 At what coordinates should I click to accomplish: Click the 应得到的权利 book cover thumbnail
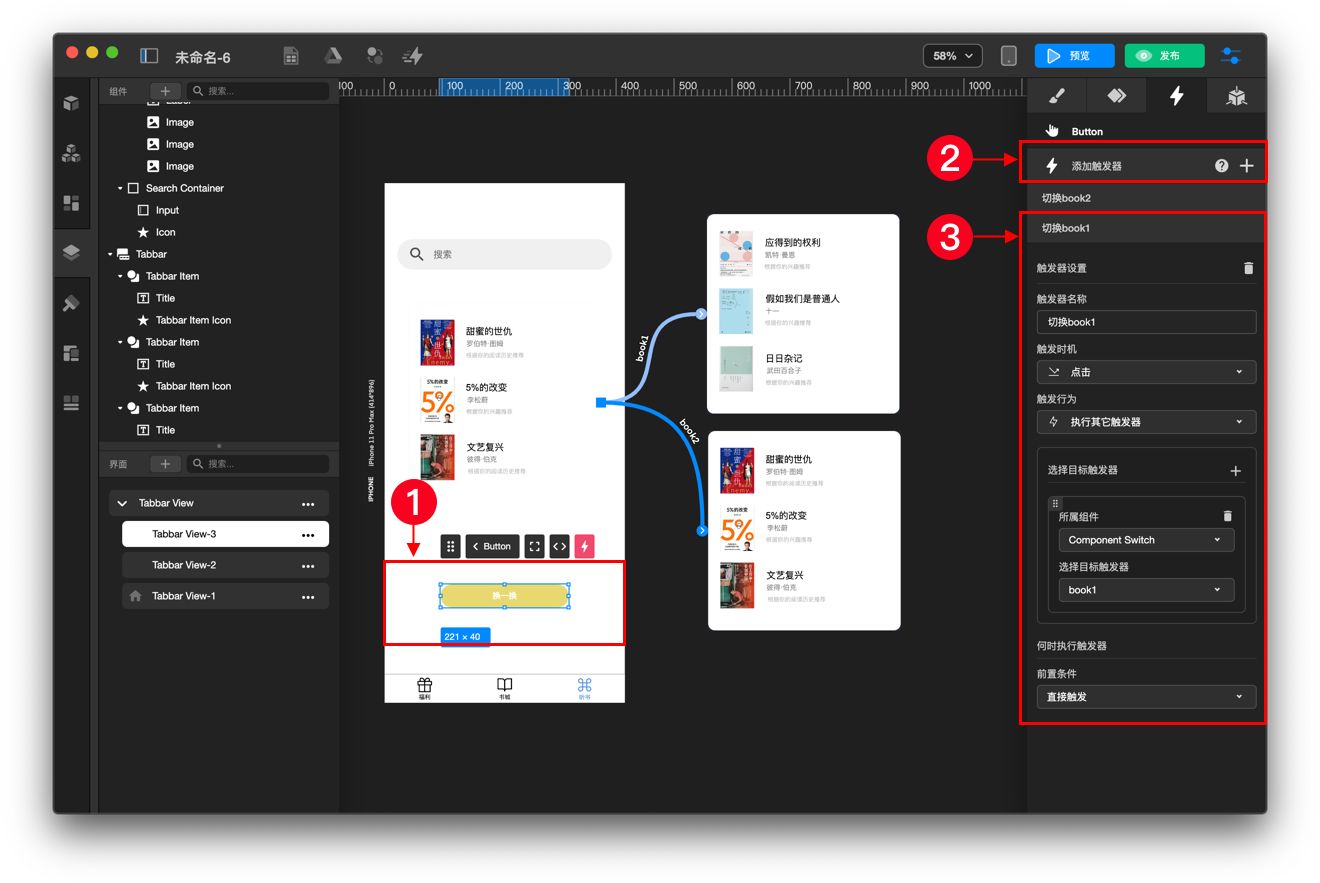pyautogui.click(x=736, y=254)
